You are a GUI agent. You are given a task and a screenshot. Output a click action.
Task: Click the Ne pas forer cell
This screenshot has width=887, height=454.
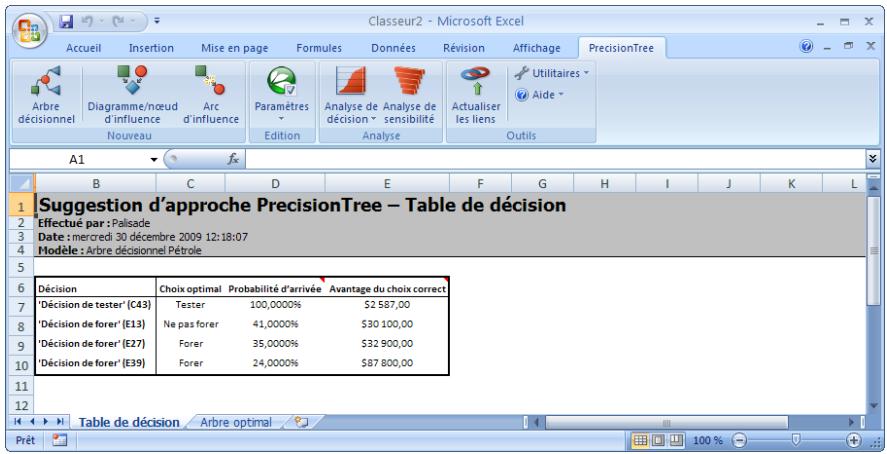tap(191, 325)
